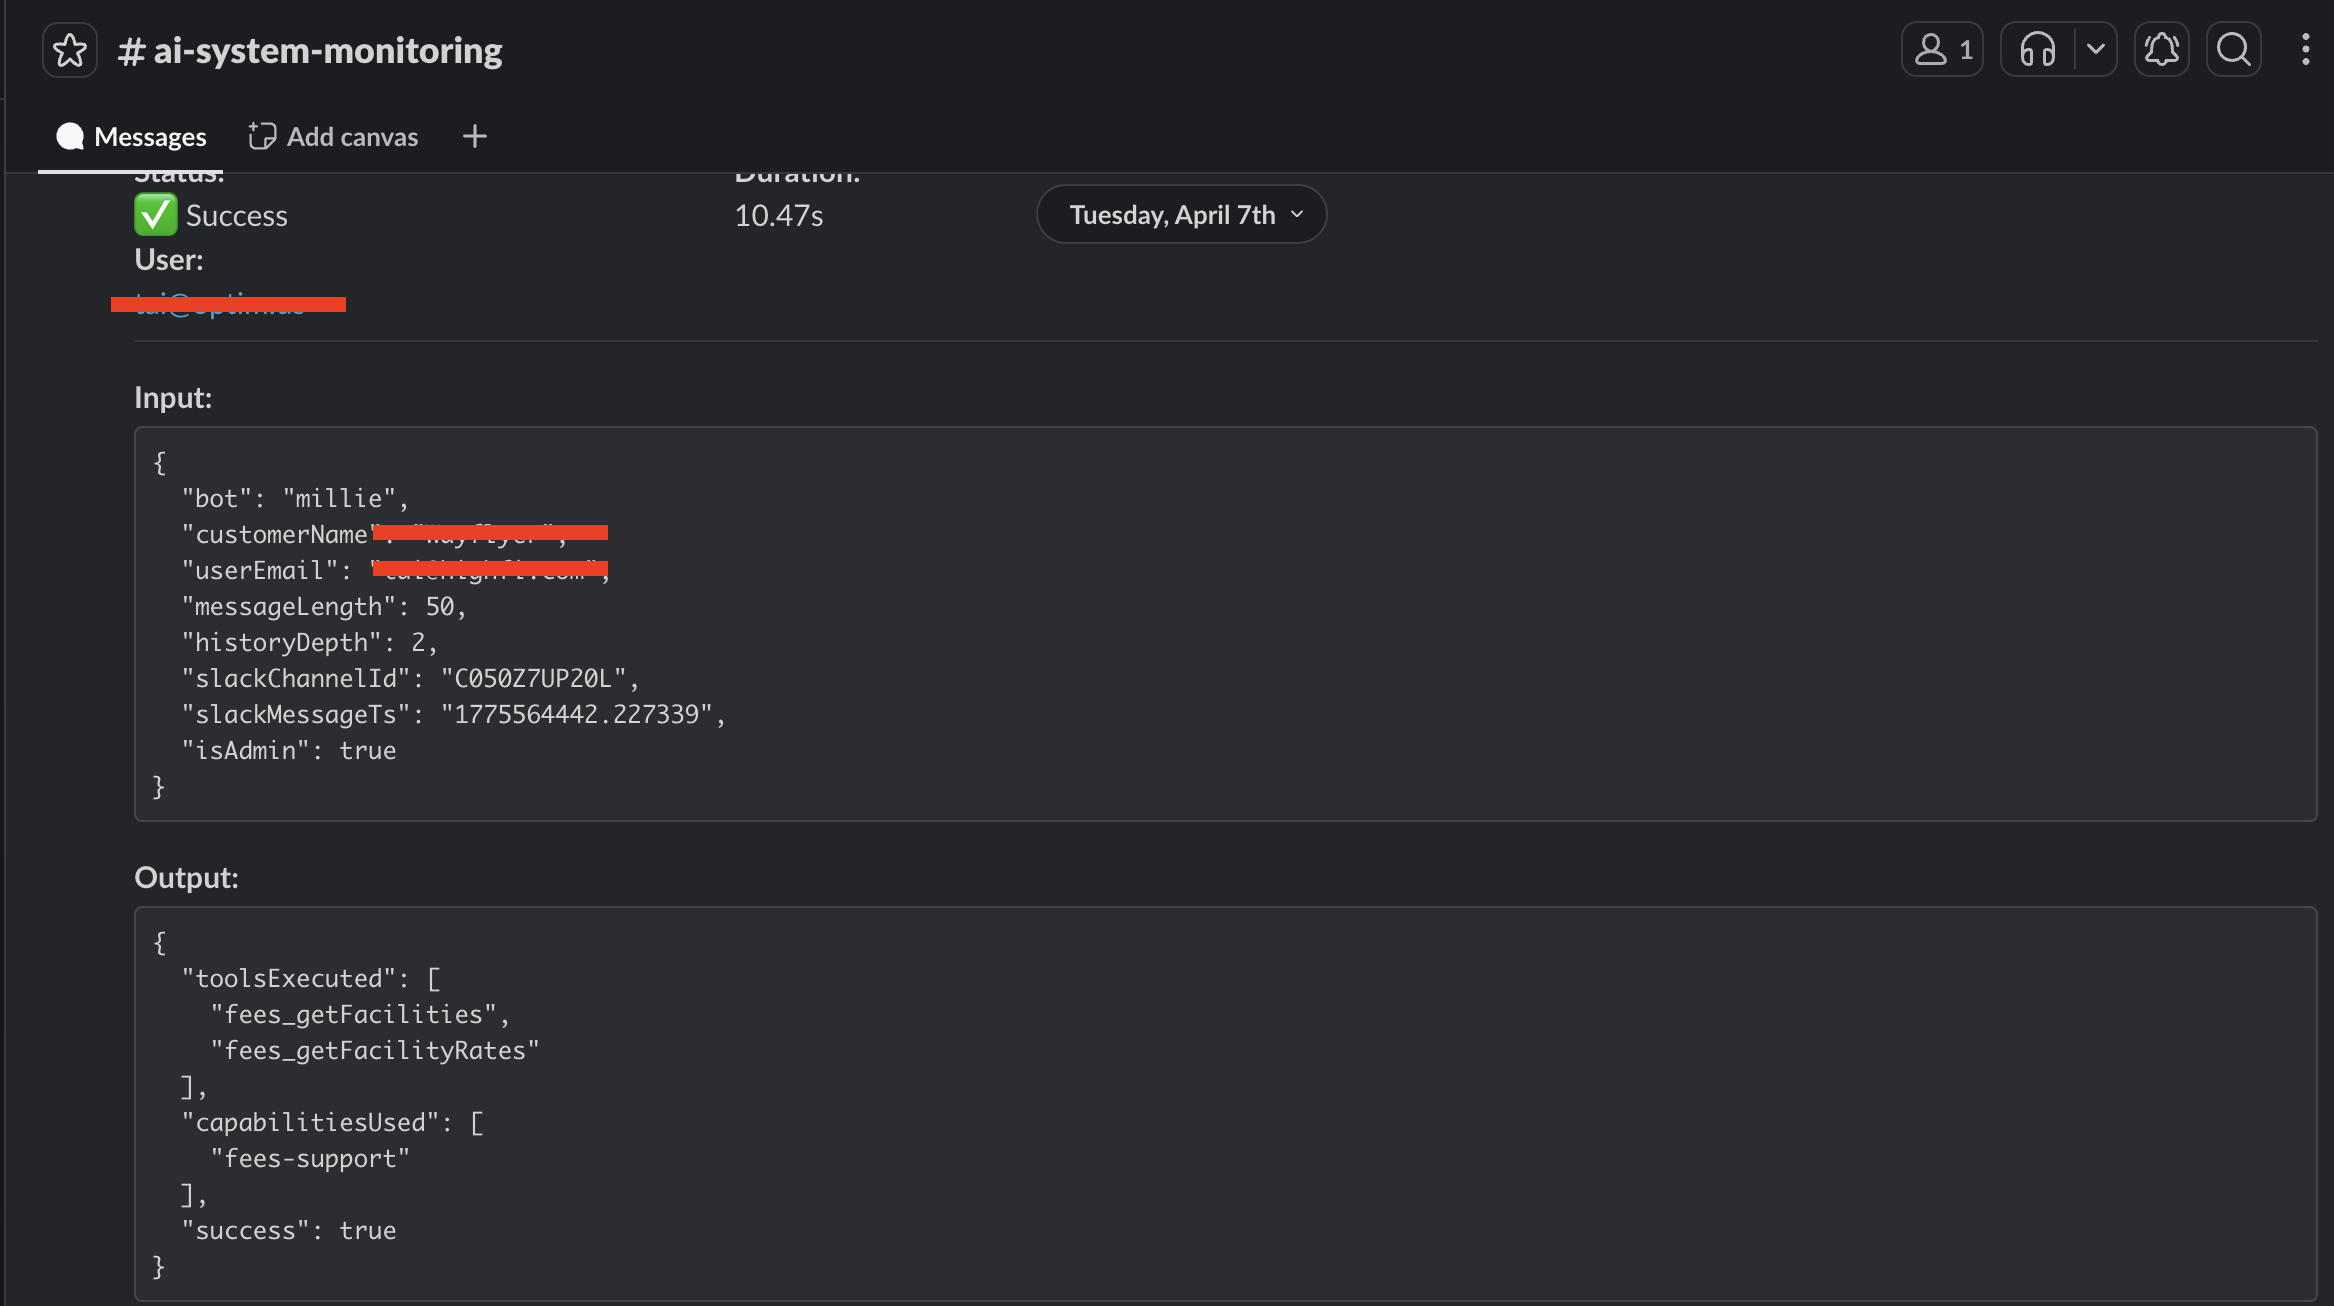Screen dimensions: 2334x1306
Task: Star the ai-system-monitoring channel
Action: pos(70,50)
